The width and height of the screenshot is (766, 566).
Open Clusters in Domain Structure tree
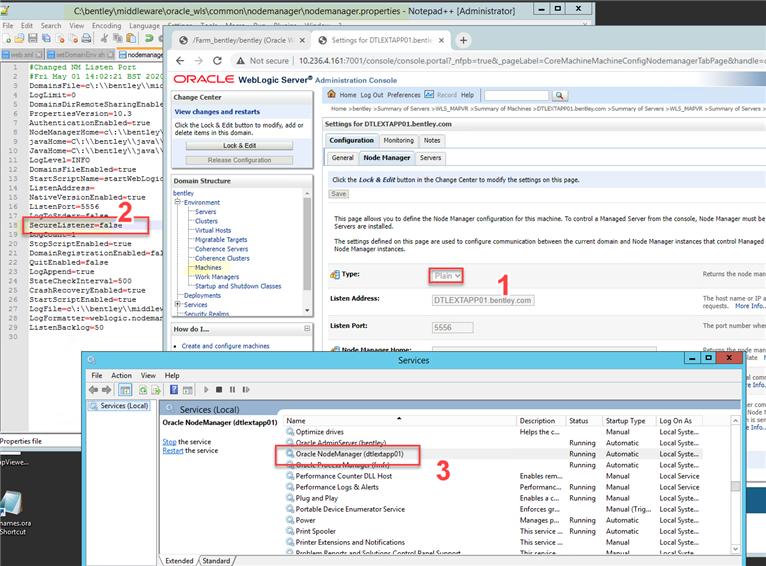[x=206, y=221]
